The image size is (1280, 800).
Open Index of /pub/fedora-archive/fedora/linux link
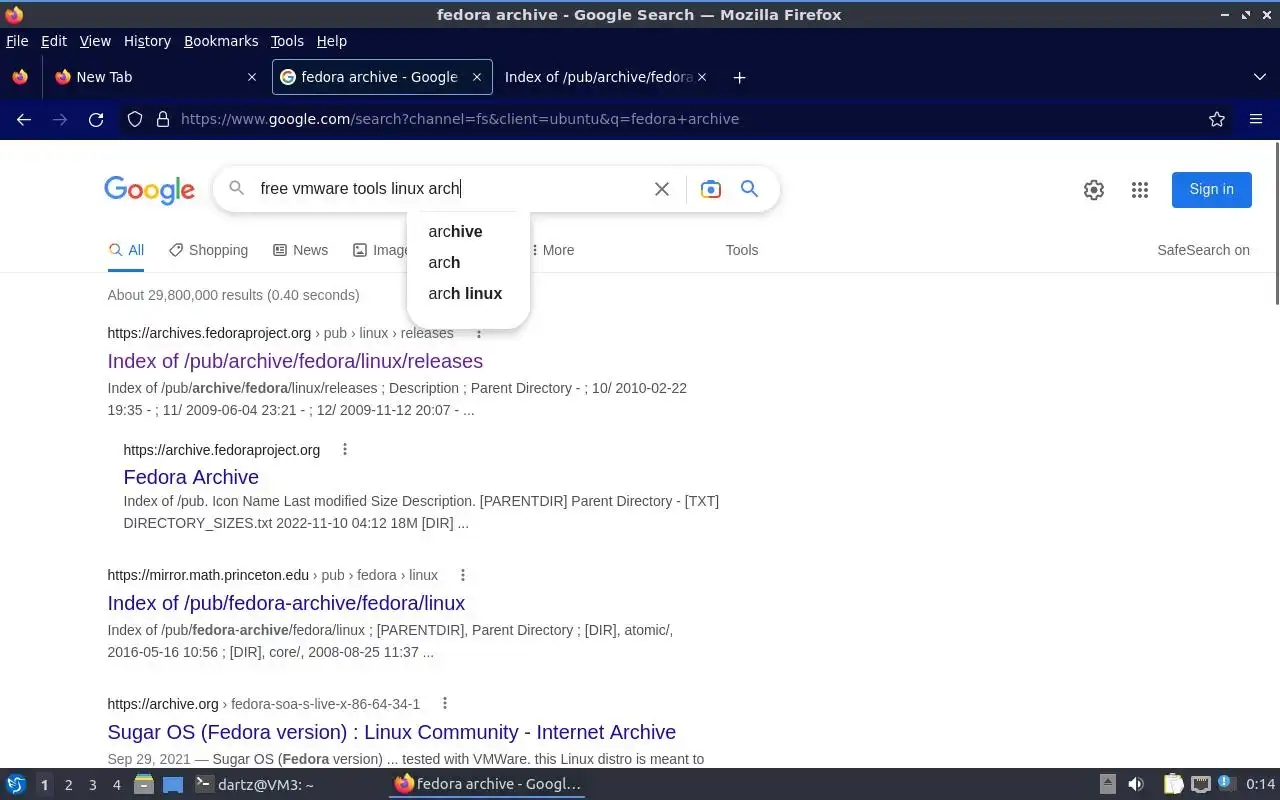(x=286, y=603)
